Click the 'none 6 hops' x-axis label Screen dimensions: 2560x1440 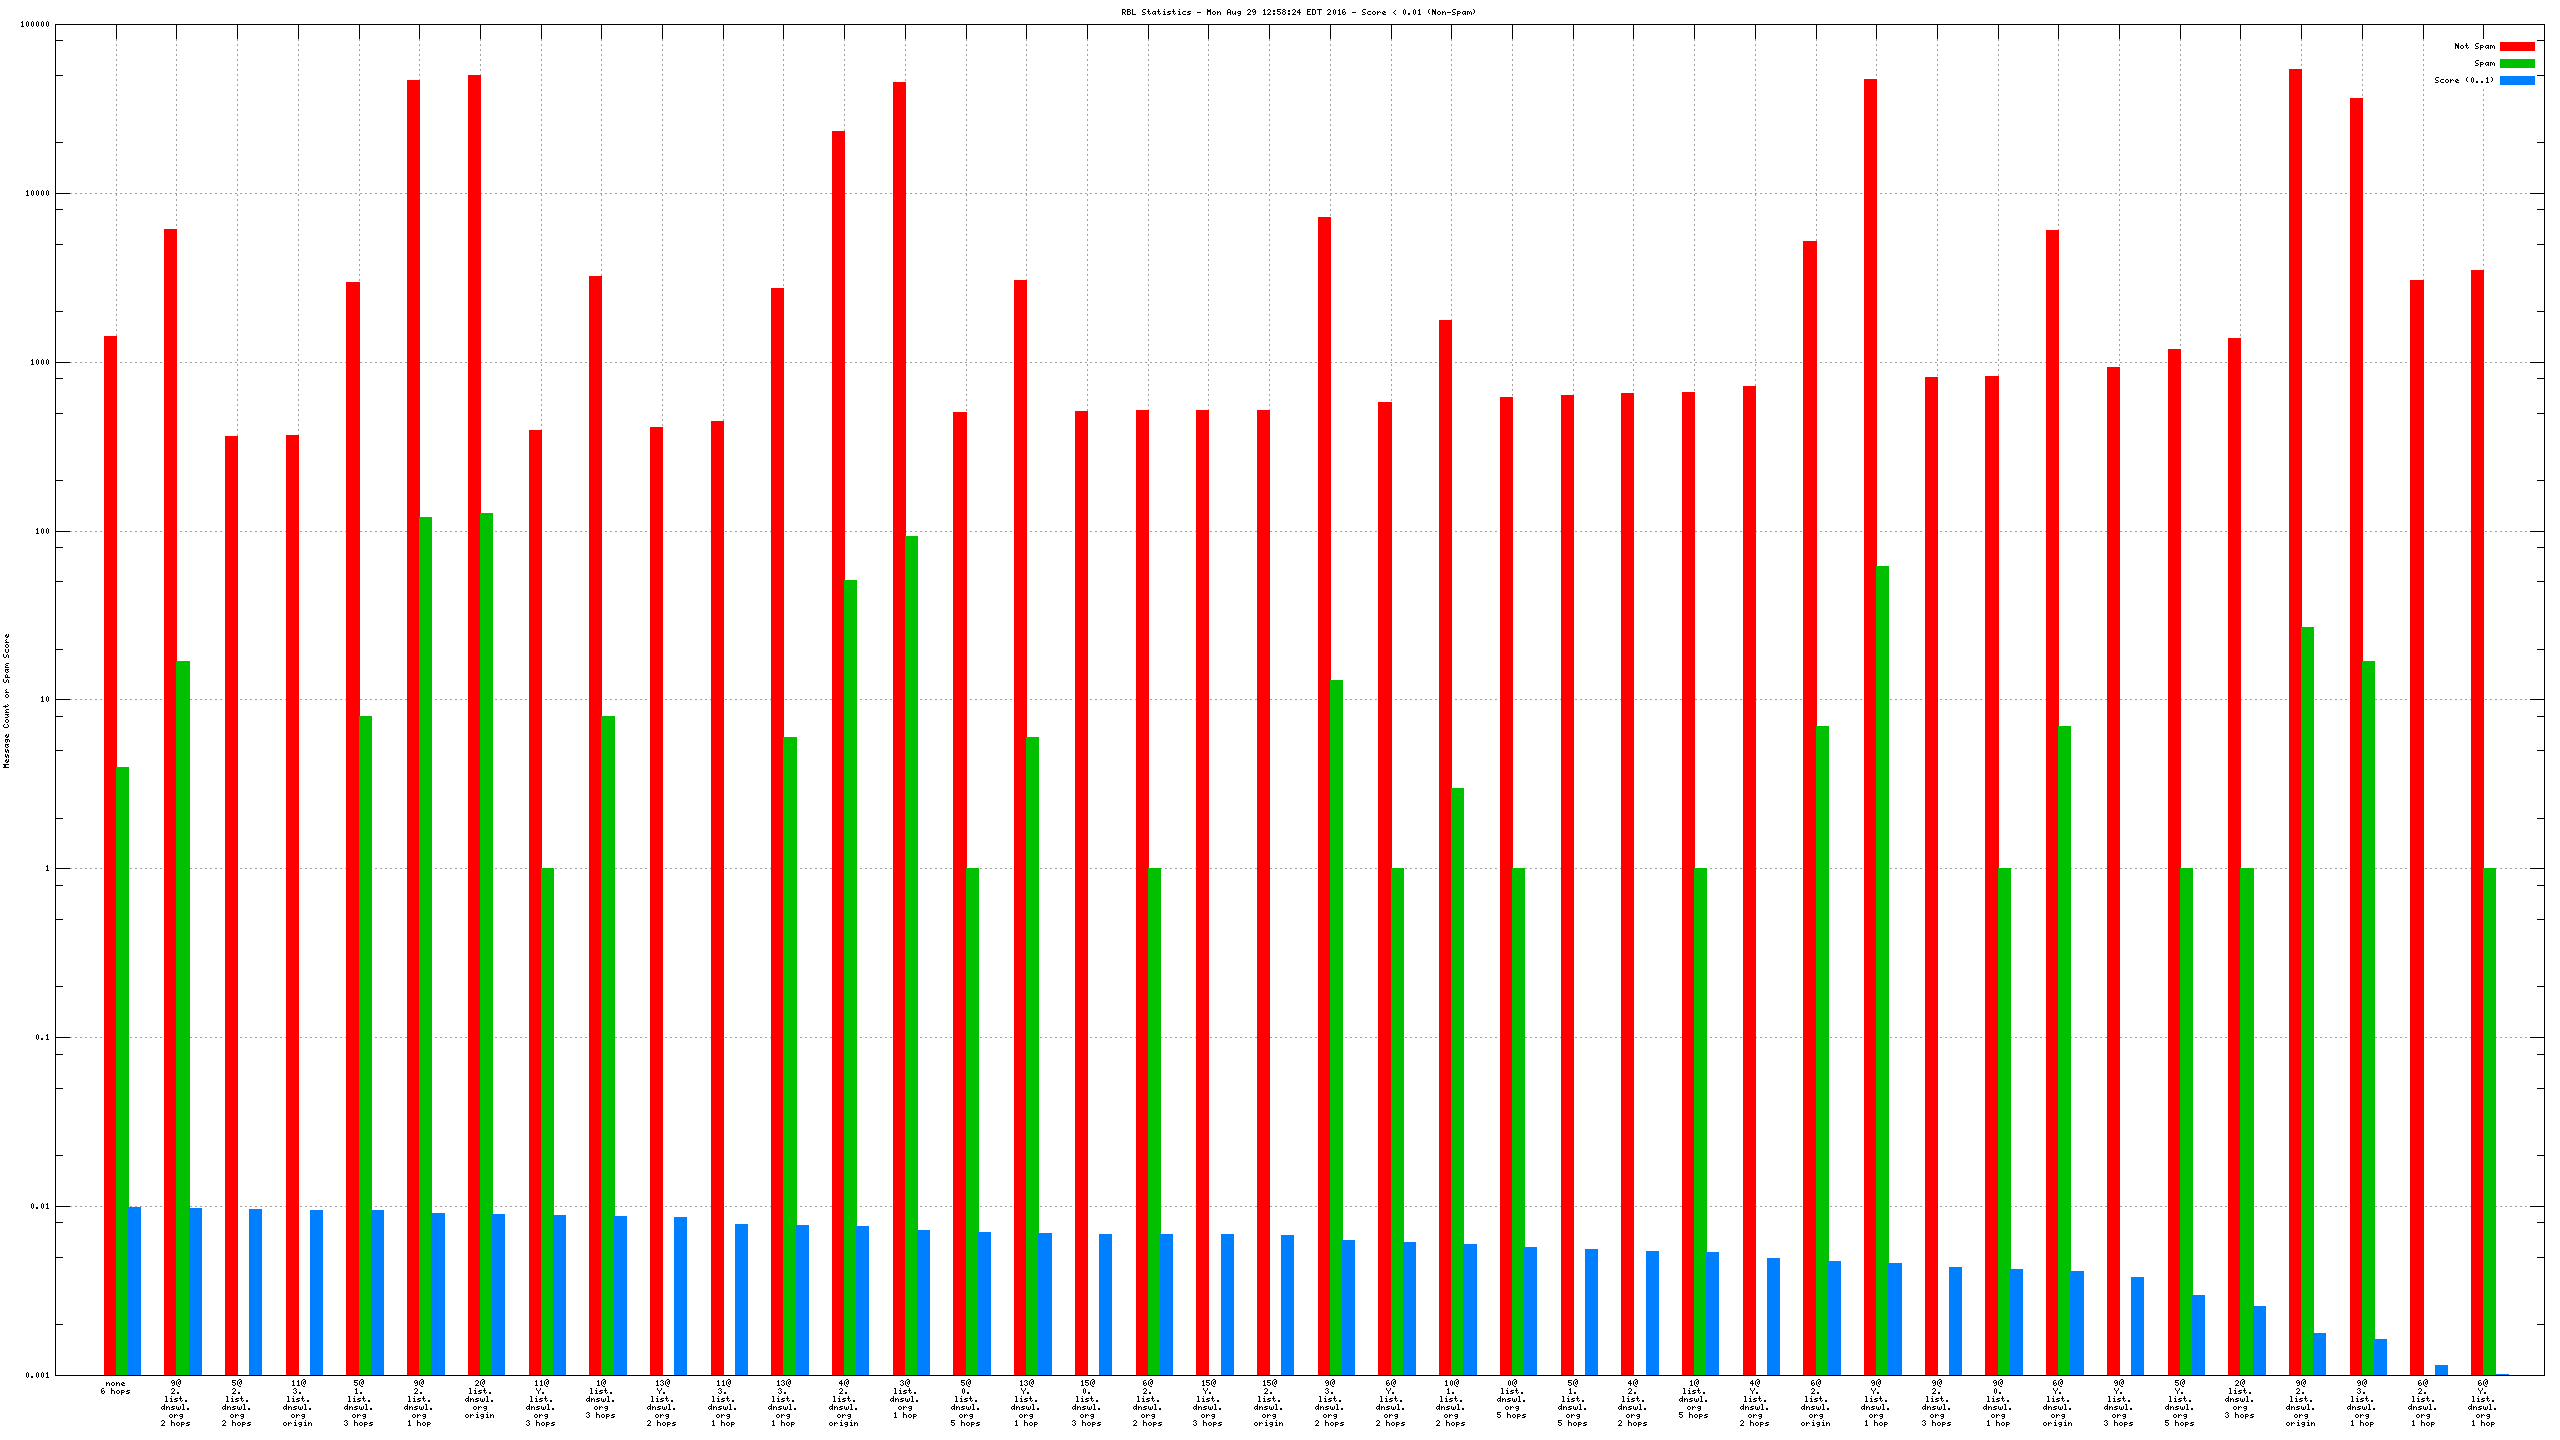pyautogui.click(x=115, y=1388)
